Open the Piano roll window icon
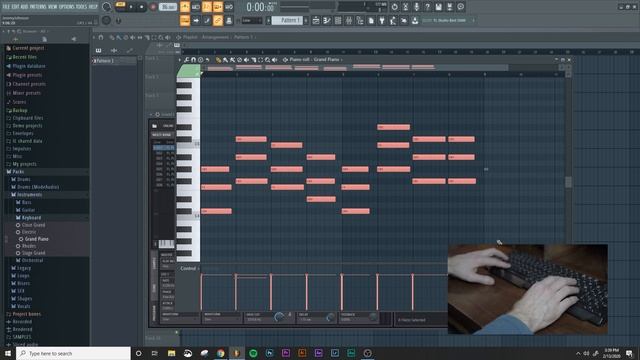The height and width of the screenshot is (360, 640). 327,20
